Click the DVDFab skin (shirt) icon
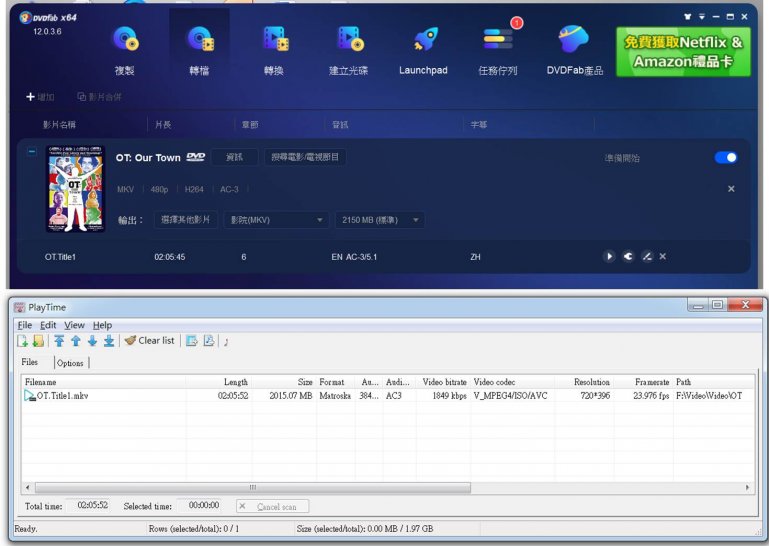769x546 pixels. tap(688, 17)
